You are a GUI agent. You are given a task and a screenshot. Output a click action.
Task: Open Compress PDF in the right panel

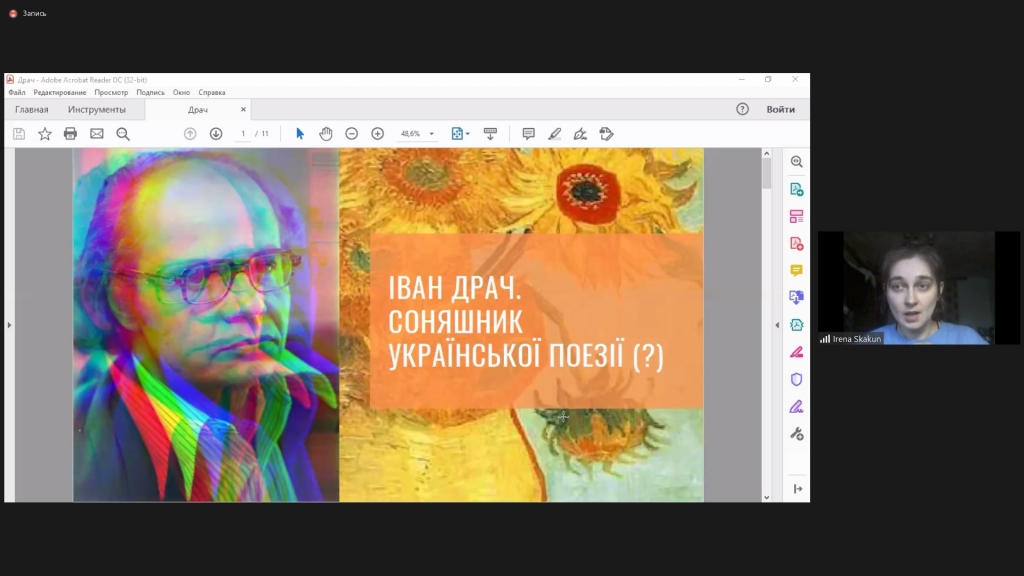pos(796,325)
